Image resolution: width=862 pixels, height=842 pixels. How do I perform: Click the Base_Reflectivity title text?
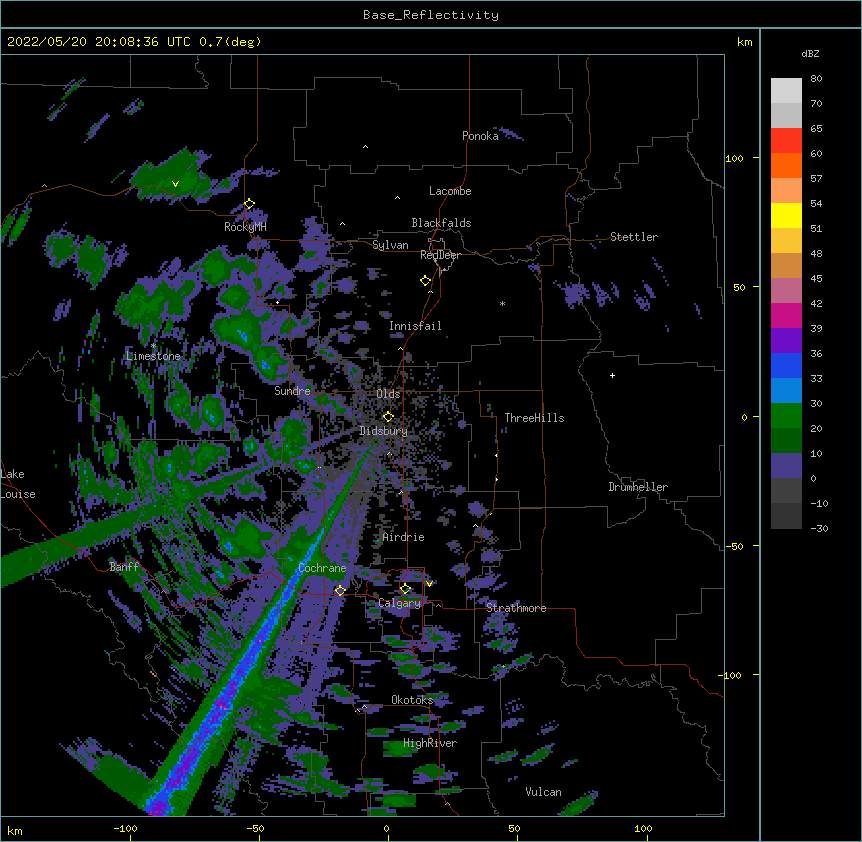tap(430, 15)
